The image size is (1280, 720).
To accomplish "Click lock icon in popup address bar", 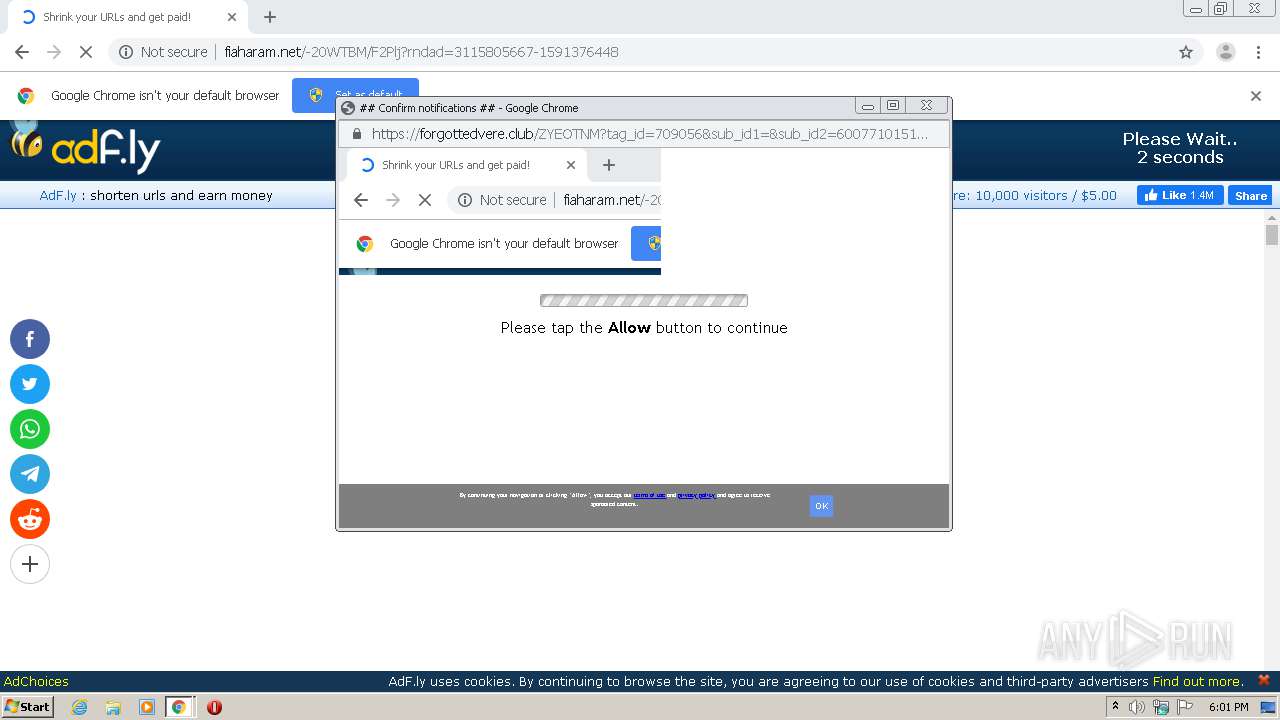I will coord(355,134).
